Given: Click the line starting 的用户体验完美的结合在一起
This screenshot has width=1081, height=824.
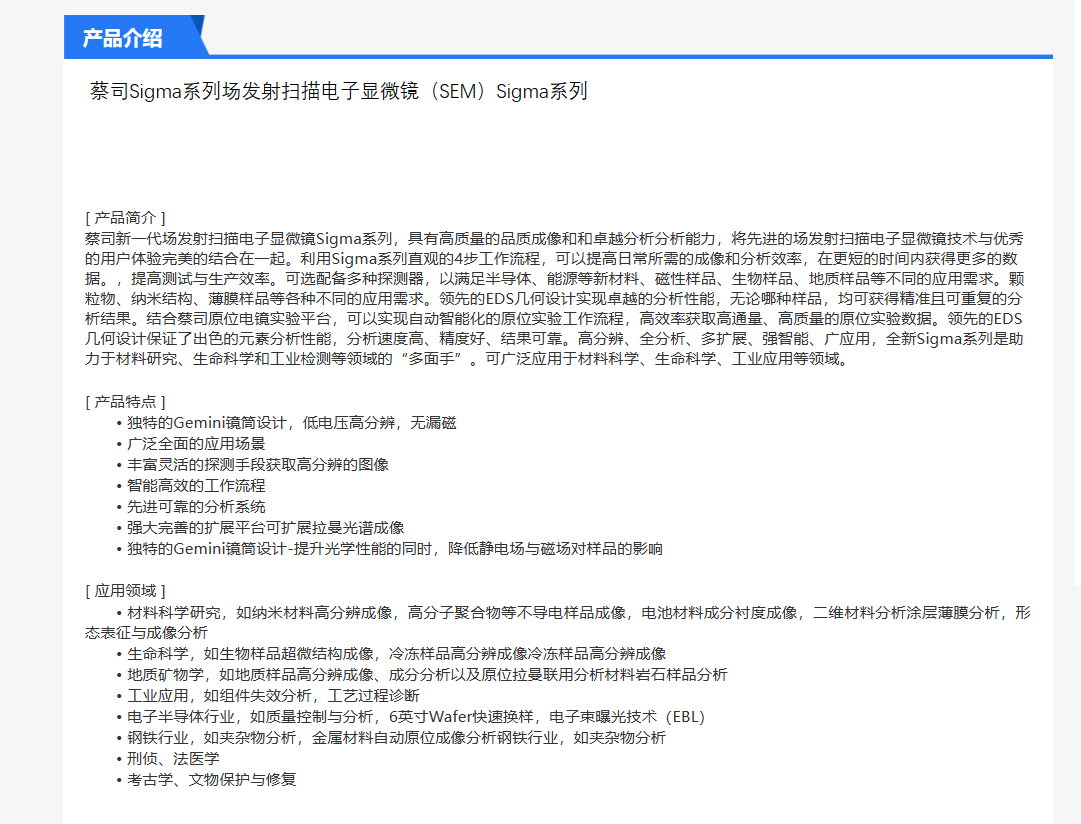Looking at the screenshot, I should tap(552, 259).
